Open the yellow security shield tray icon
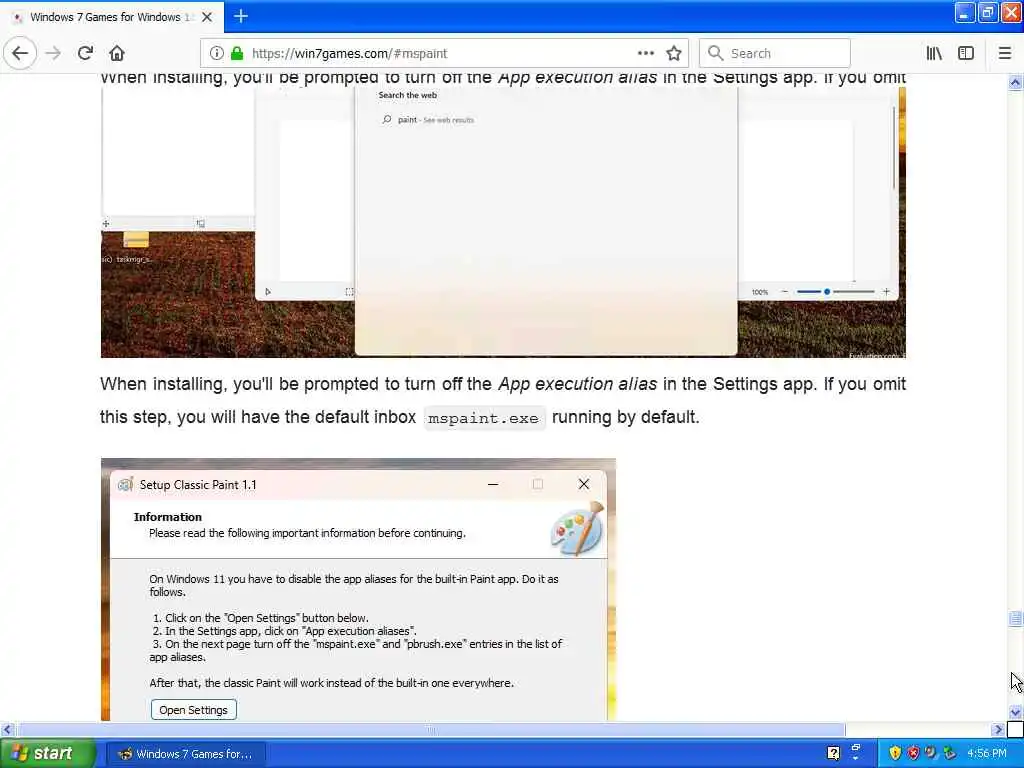The width and height of the screenshot is (1024, 768). (895, 753)
